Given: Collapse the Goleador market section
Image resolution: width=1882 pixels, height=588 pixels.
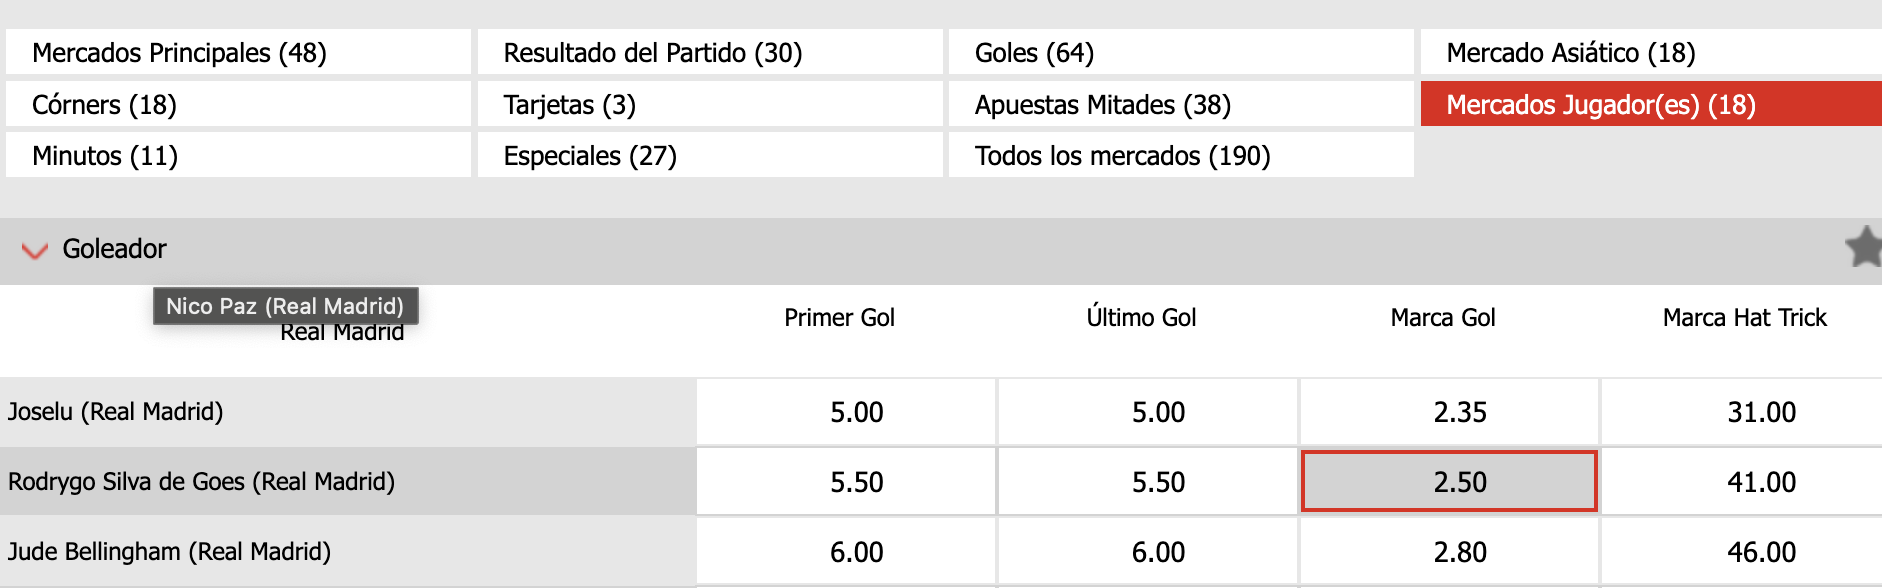Looking at the screenshot, I should 35,250.
